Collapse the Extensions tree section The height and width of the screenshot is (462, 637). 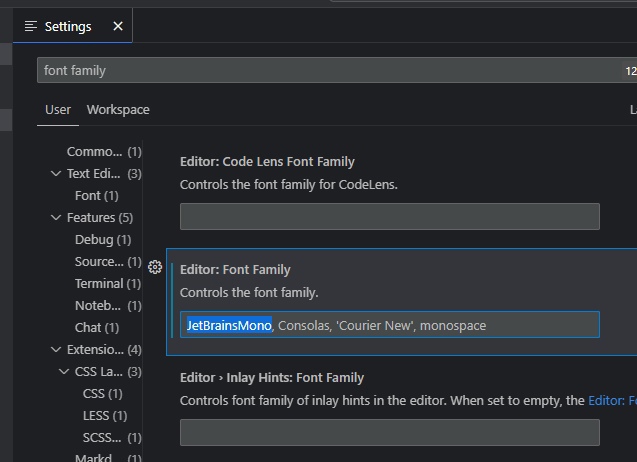pyautogui.click(x=56, y=349)
